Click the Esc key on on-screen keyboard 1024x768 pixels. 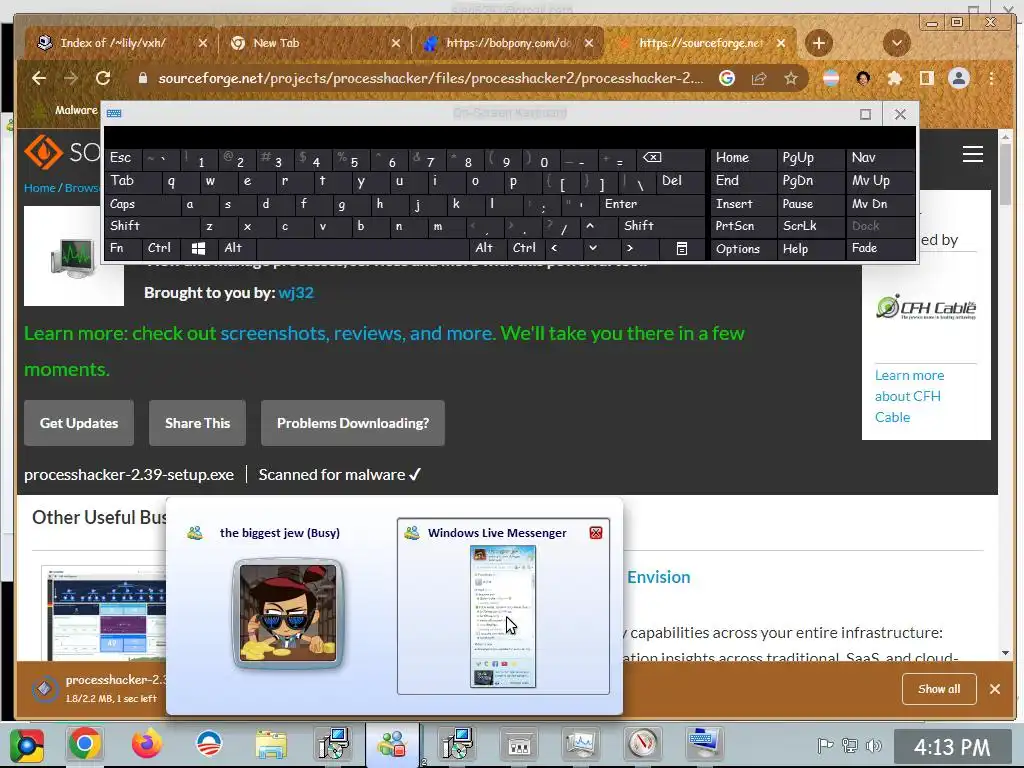pos(122,158)
